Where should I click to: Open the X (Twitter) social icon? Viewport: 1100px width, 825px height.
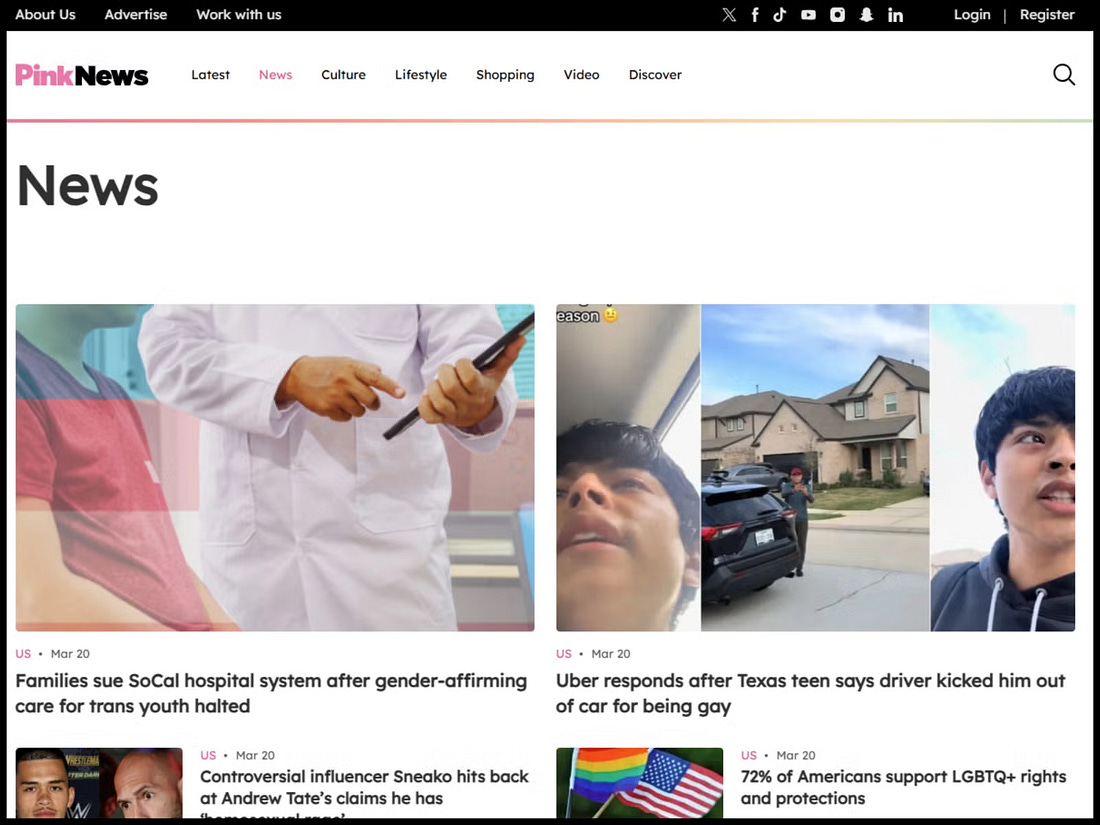click(x=729, y=15)
